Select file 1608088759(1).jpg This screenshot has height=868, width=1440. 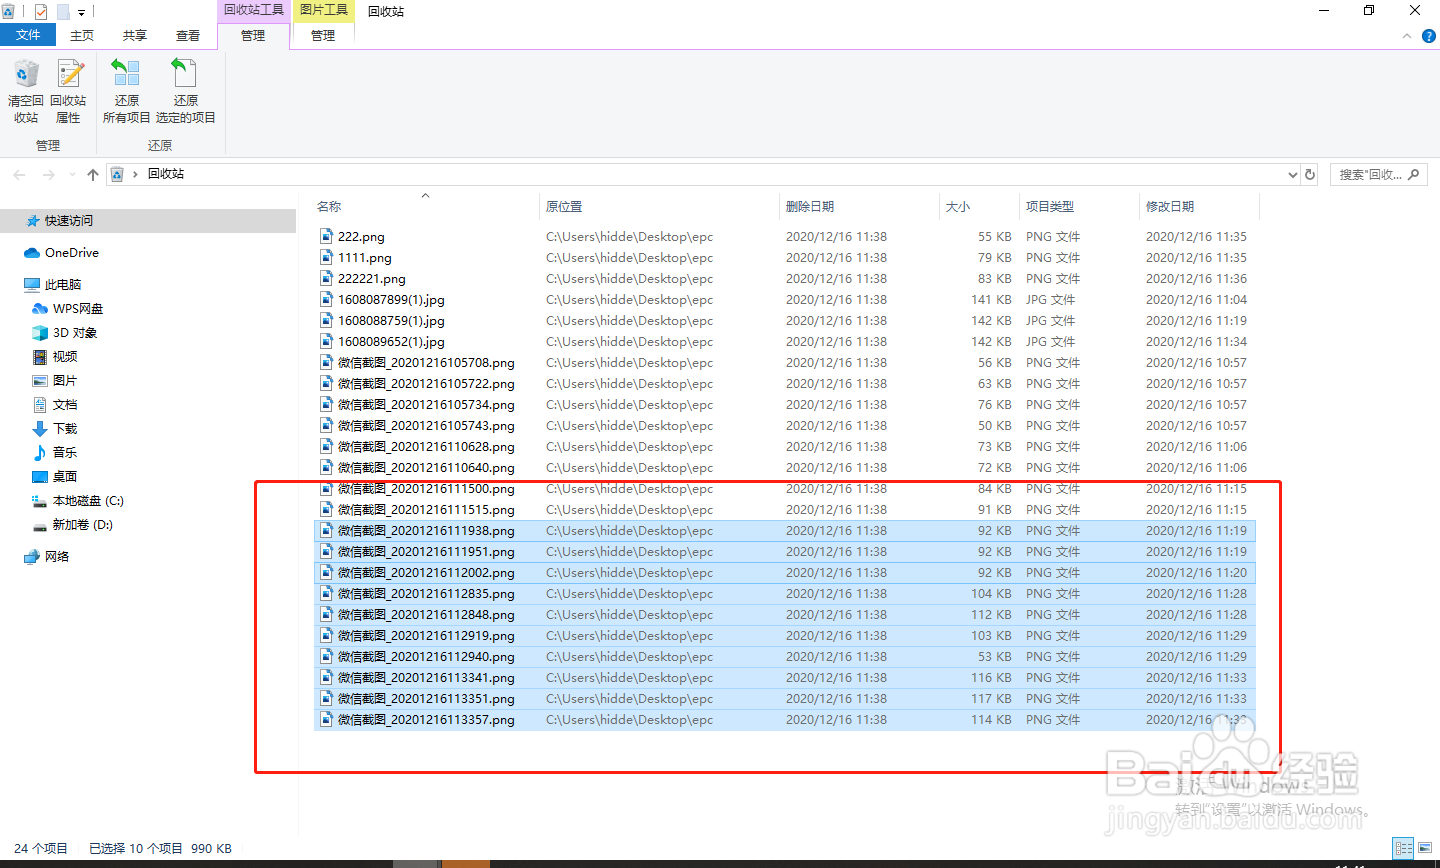pos(391,321)
